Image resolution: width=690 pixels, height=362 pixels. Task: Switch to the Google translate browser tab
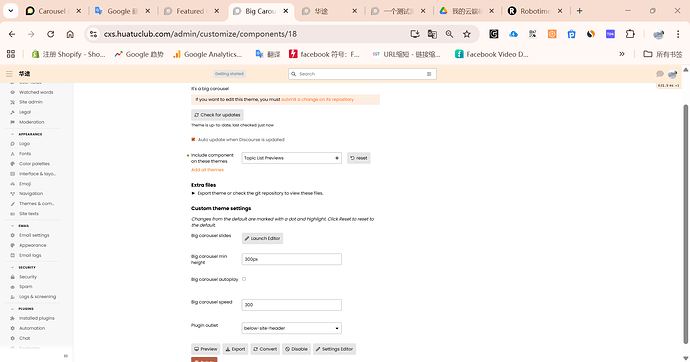[x=123, y=11]
